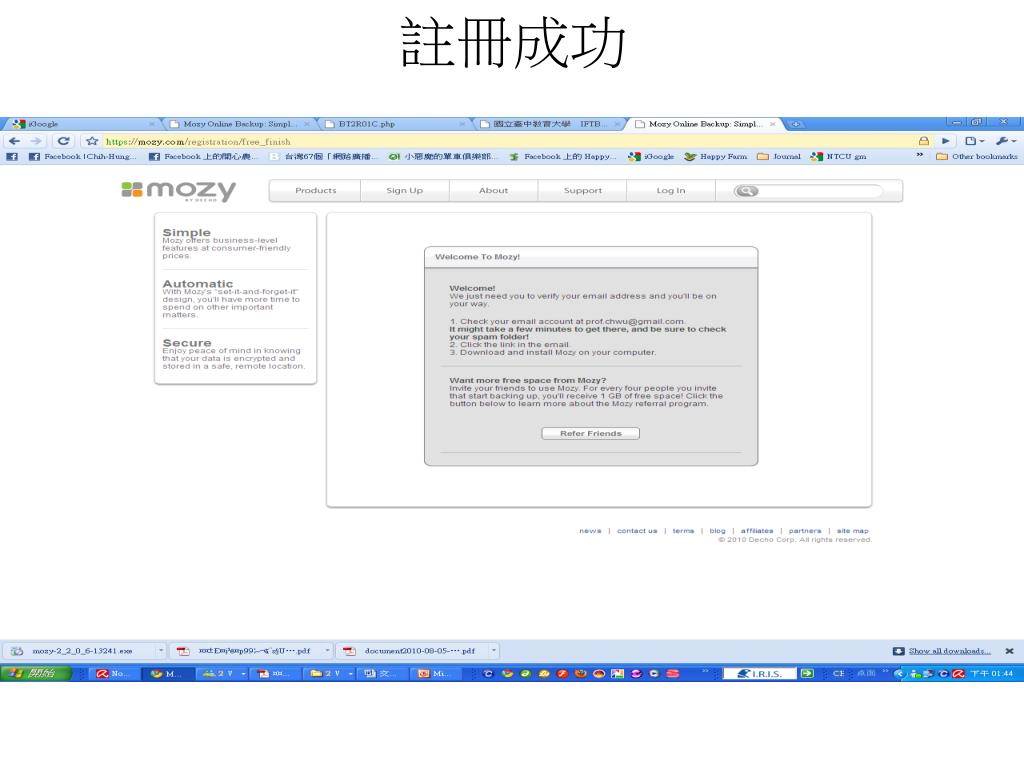
Task: Click the play arrow icon beside the lock
Action: pyautogui.click(x=945, y=141)
